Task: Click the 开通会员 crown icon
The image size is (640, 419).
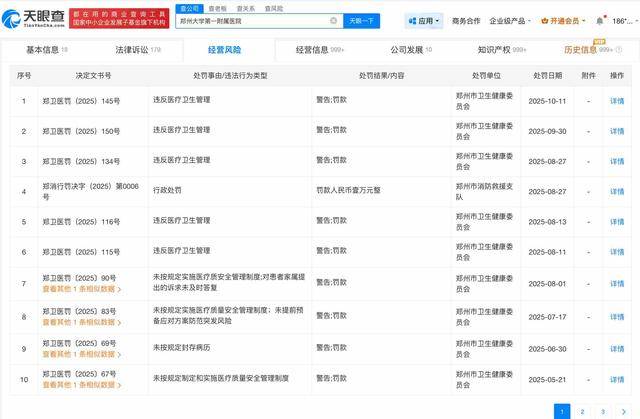Action: click(546, 20)
